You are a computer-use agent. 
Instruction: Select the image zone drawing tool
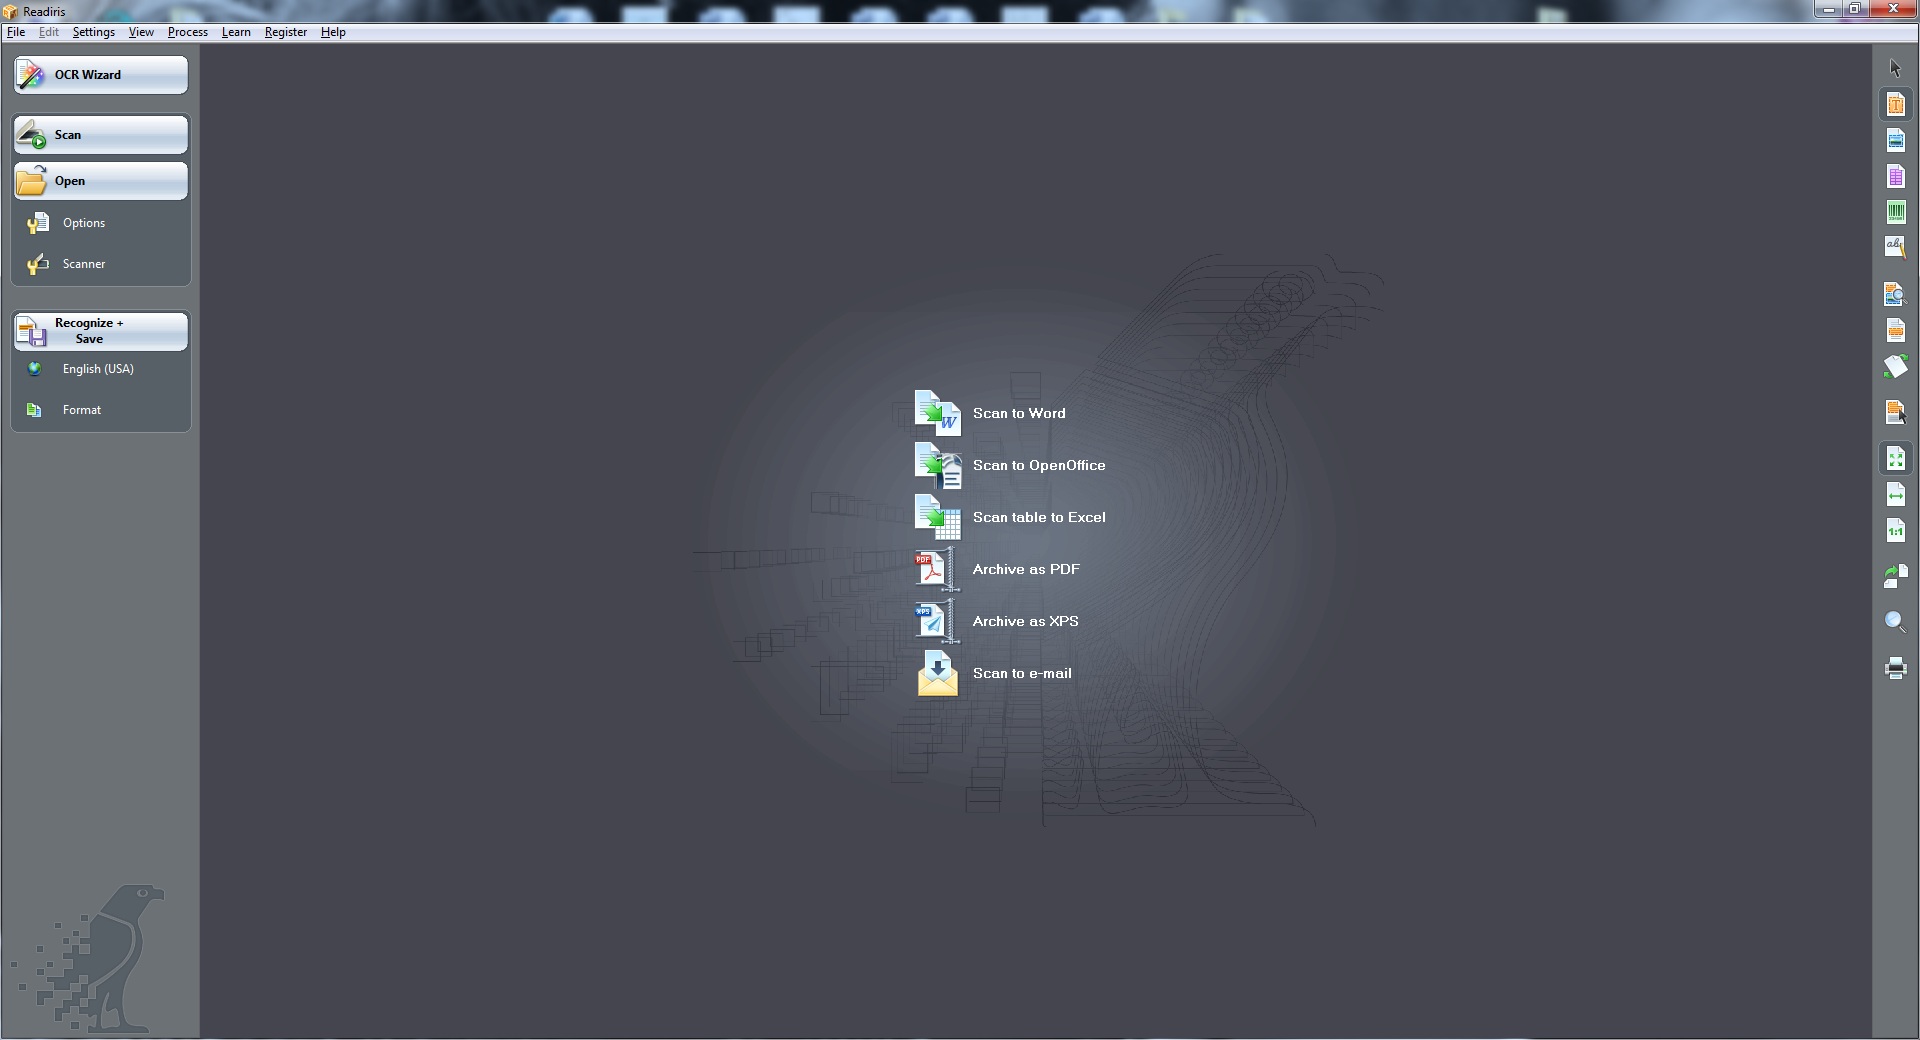[1895, 140]
